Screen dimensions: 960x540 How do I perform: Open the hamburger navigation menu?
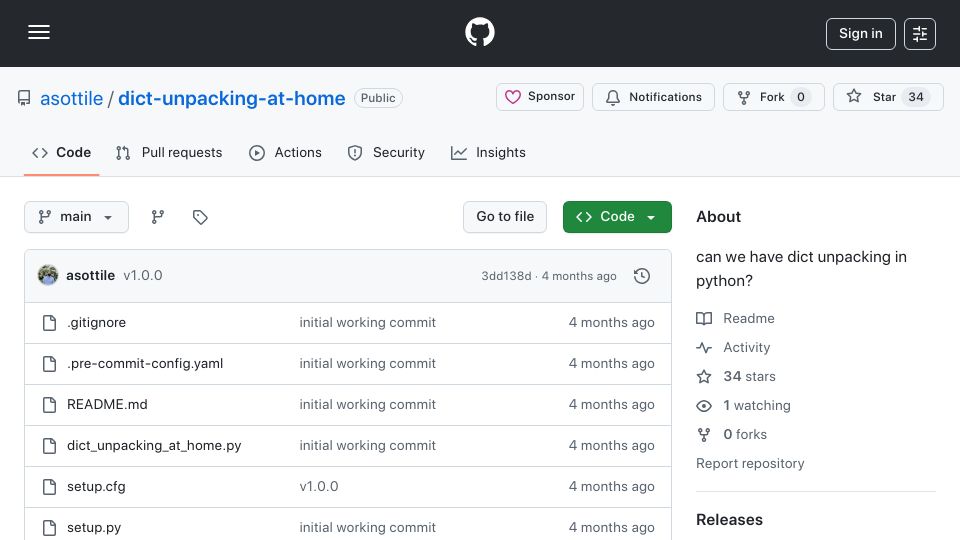(x=39, y=32)
